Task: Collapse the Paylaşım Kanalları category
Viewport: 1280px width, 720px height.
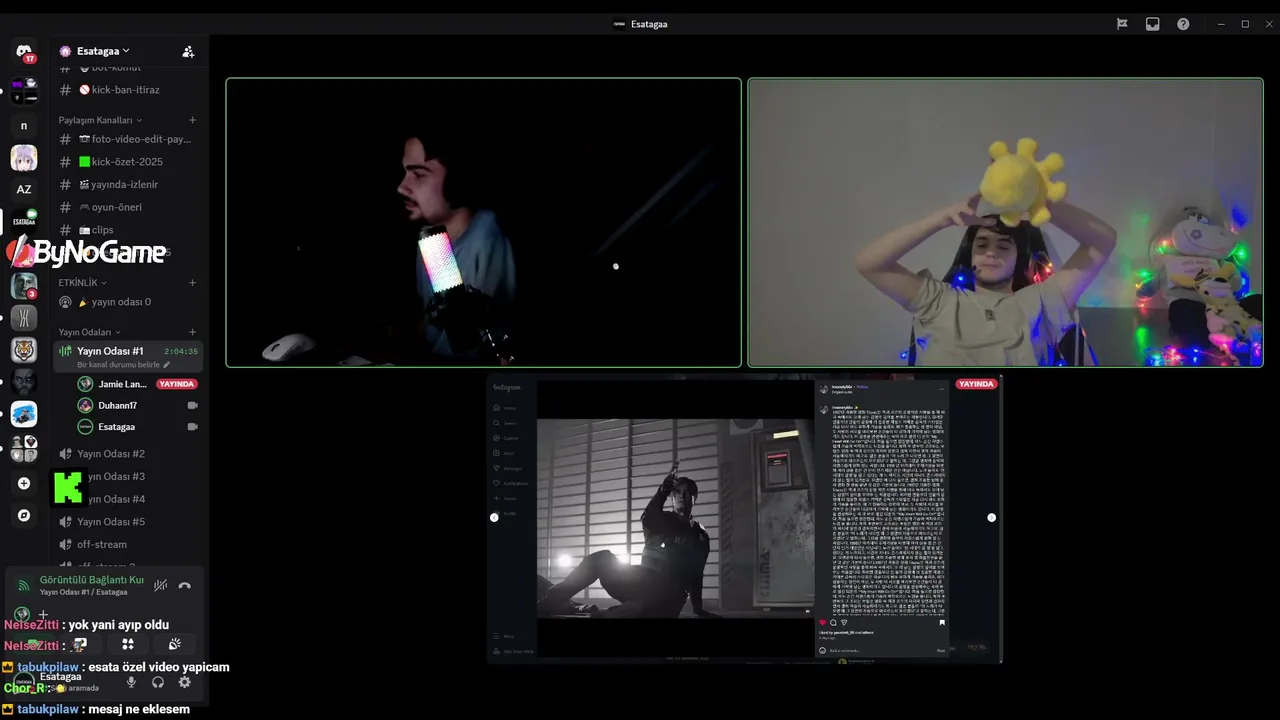Action: pyautogui.click(x=100, y=120)
